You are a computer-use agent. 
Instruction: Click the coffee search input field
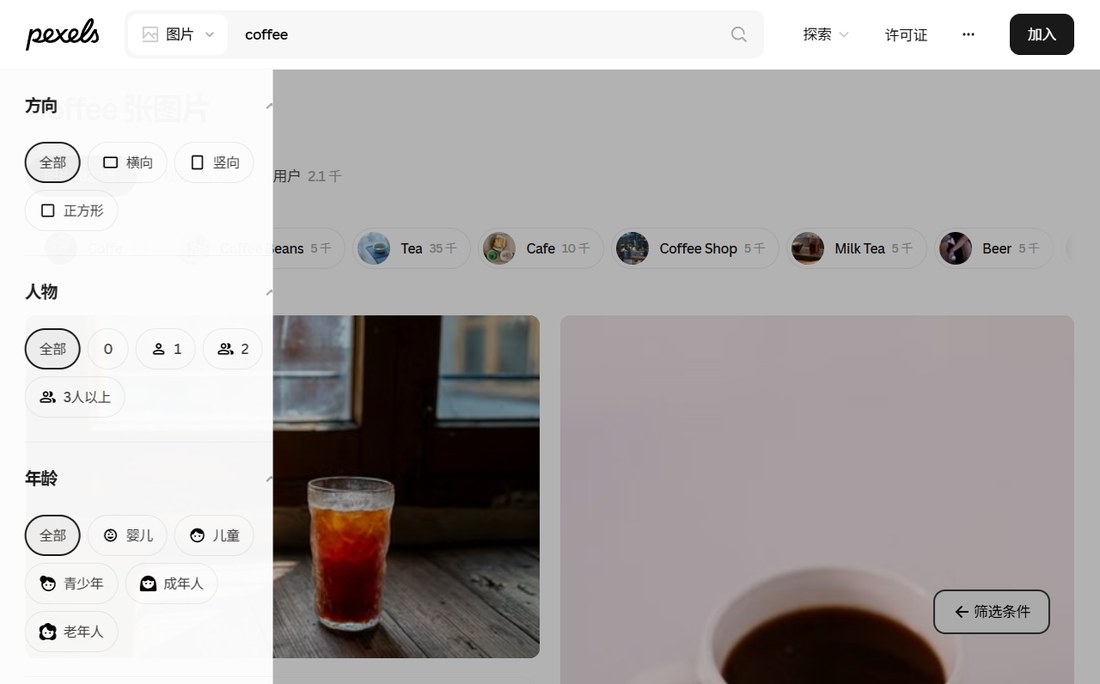click(477, 34)
